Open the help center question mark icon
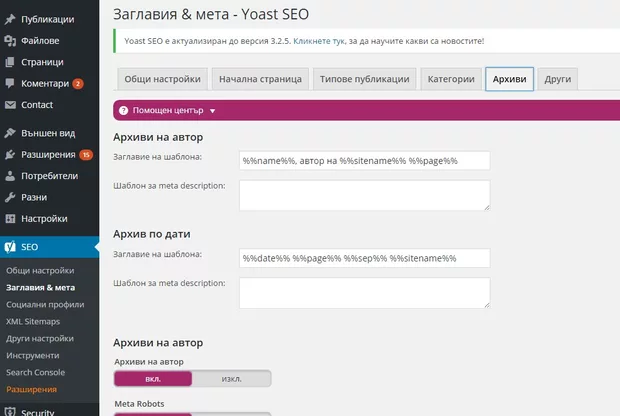Viewport: 620px width, 416px height. tap(123, 110)
